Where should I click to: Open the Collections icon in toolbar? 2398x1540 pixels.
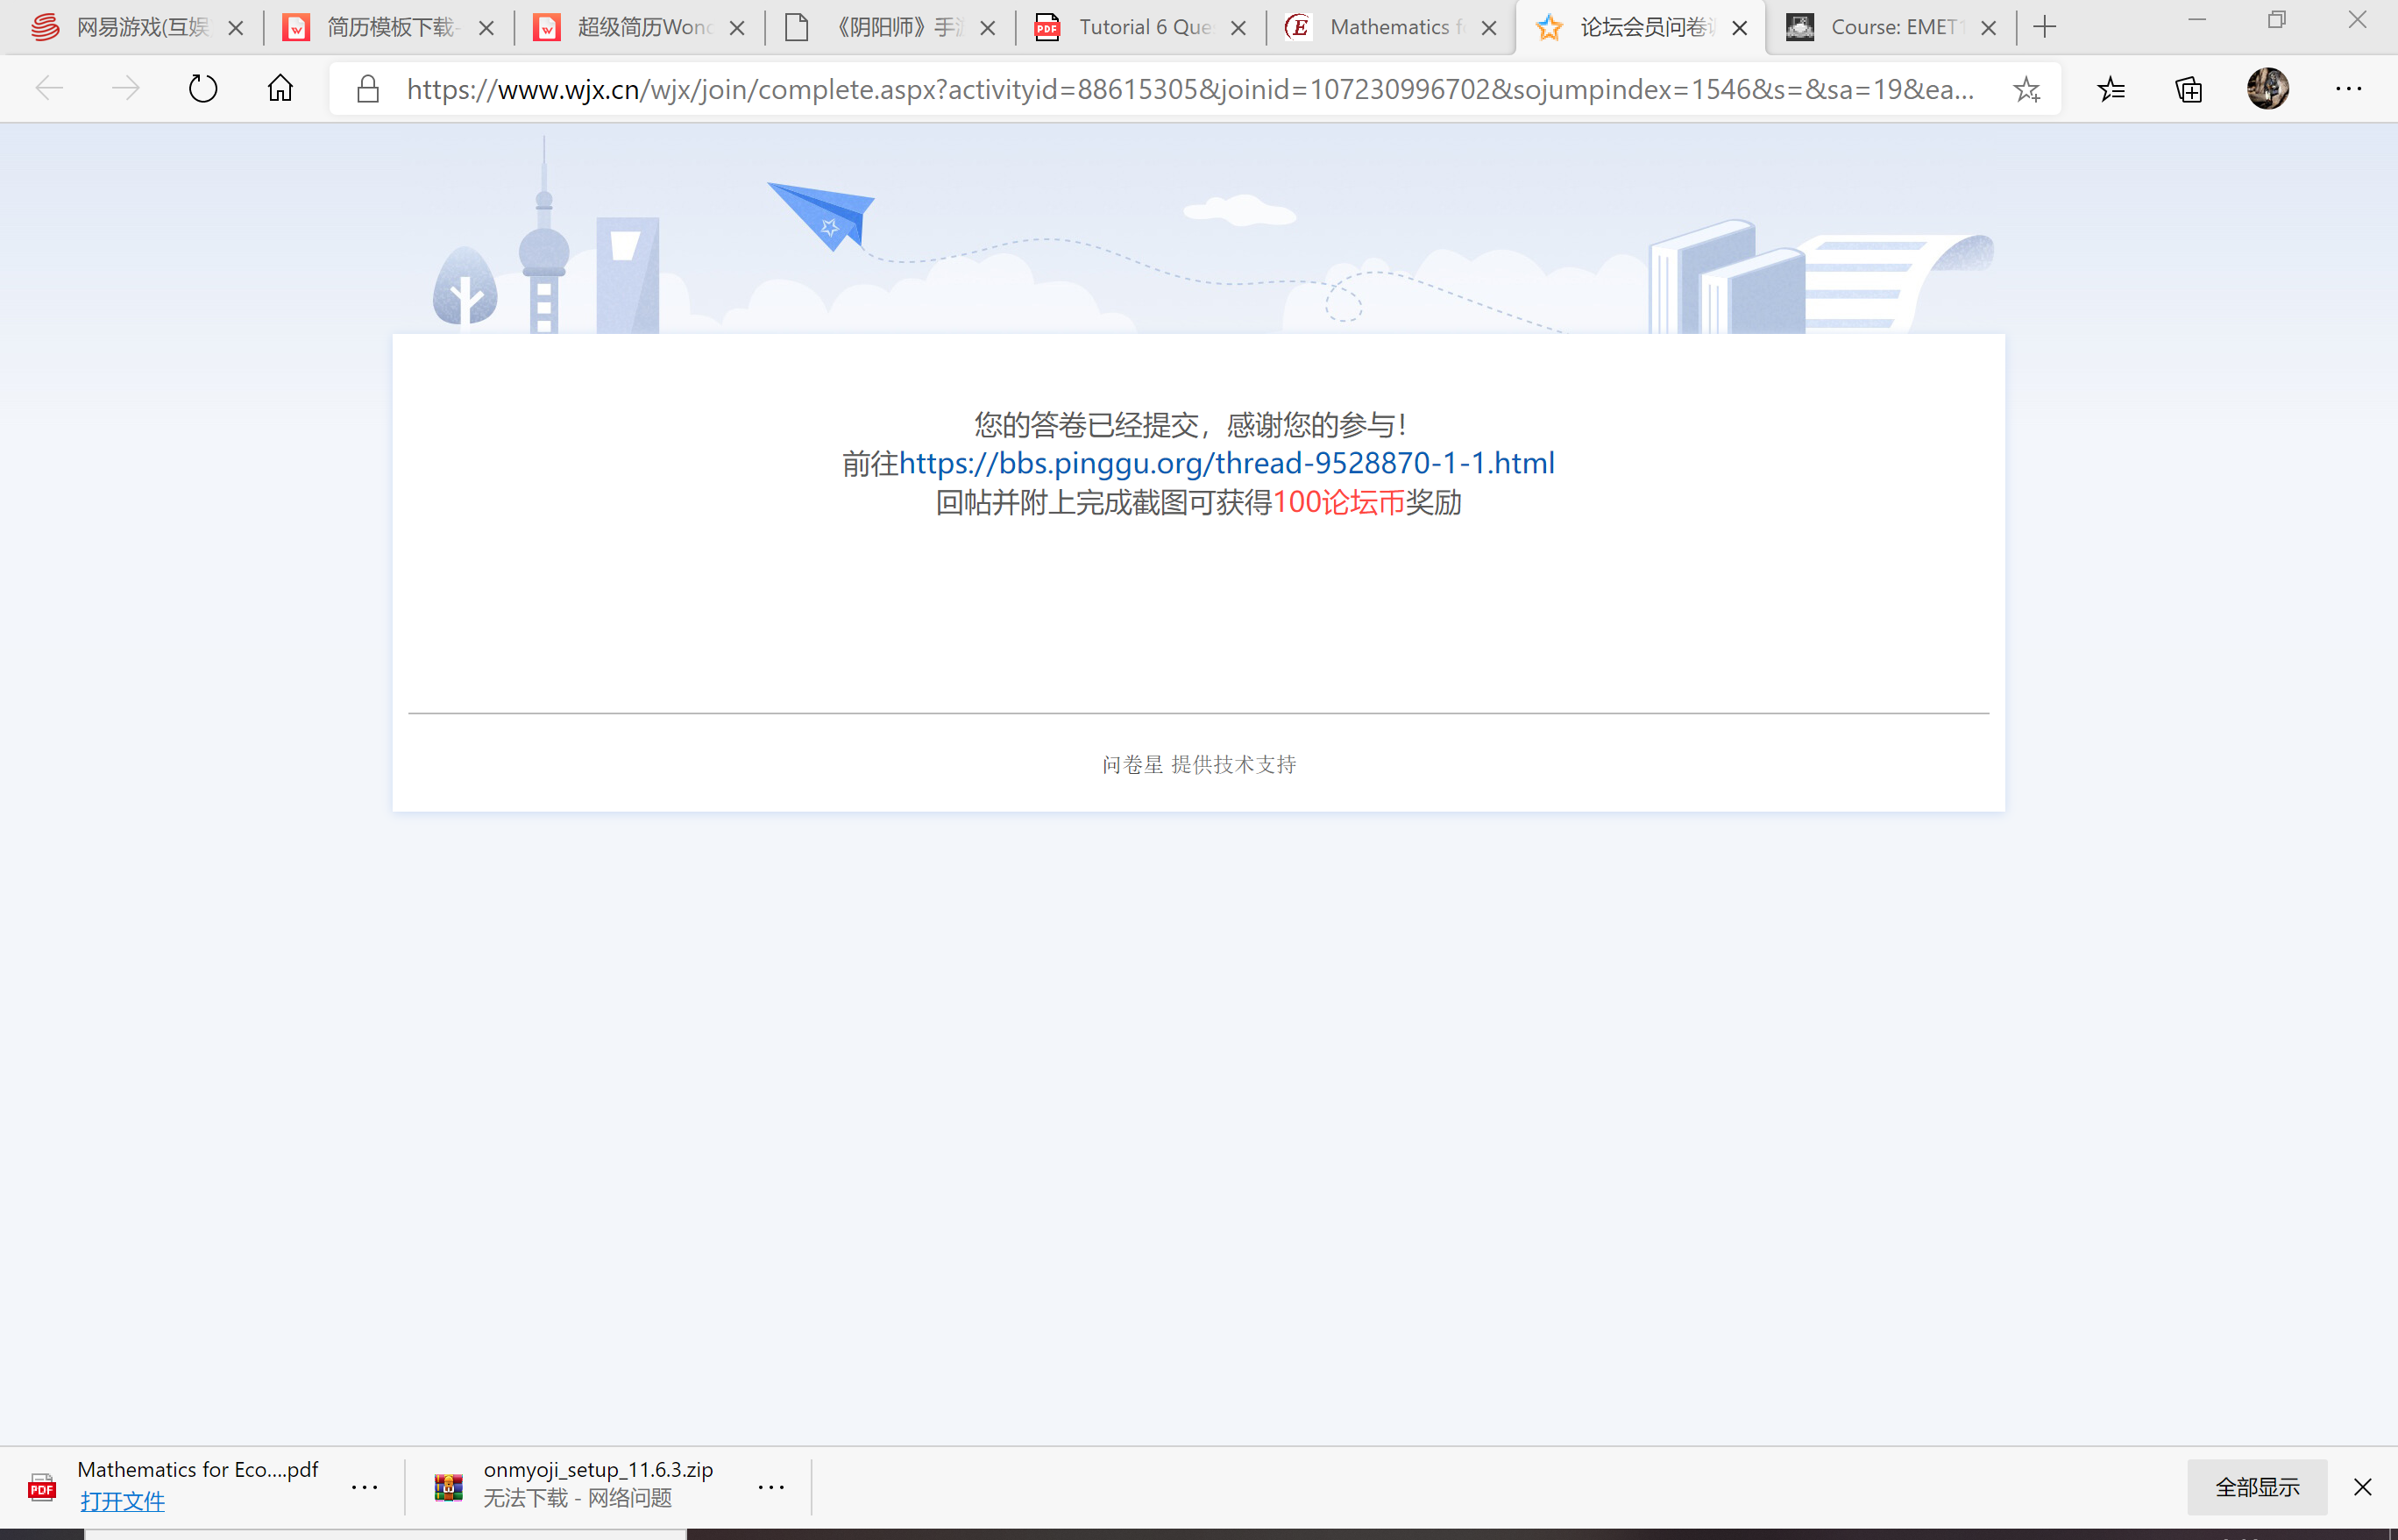pyautogui.click(x=2189, y=89)
